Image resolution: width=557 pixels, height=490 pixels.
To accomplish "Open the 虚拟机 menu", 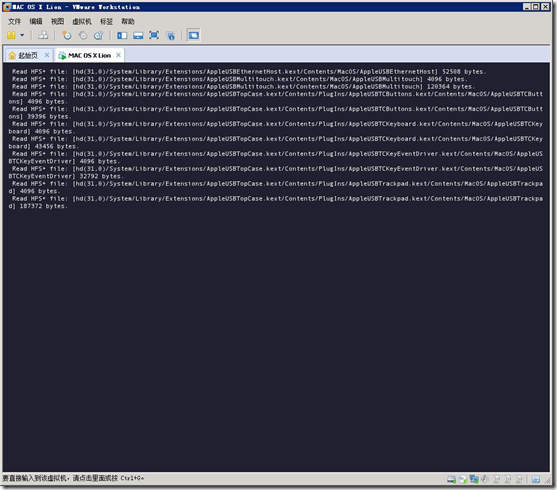I will coord(82,21).
